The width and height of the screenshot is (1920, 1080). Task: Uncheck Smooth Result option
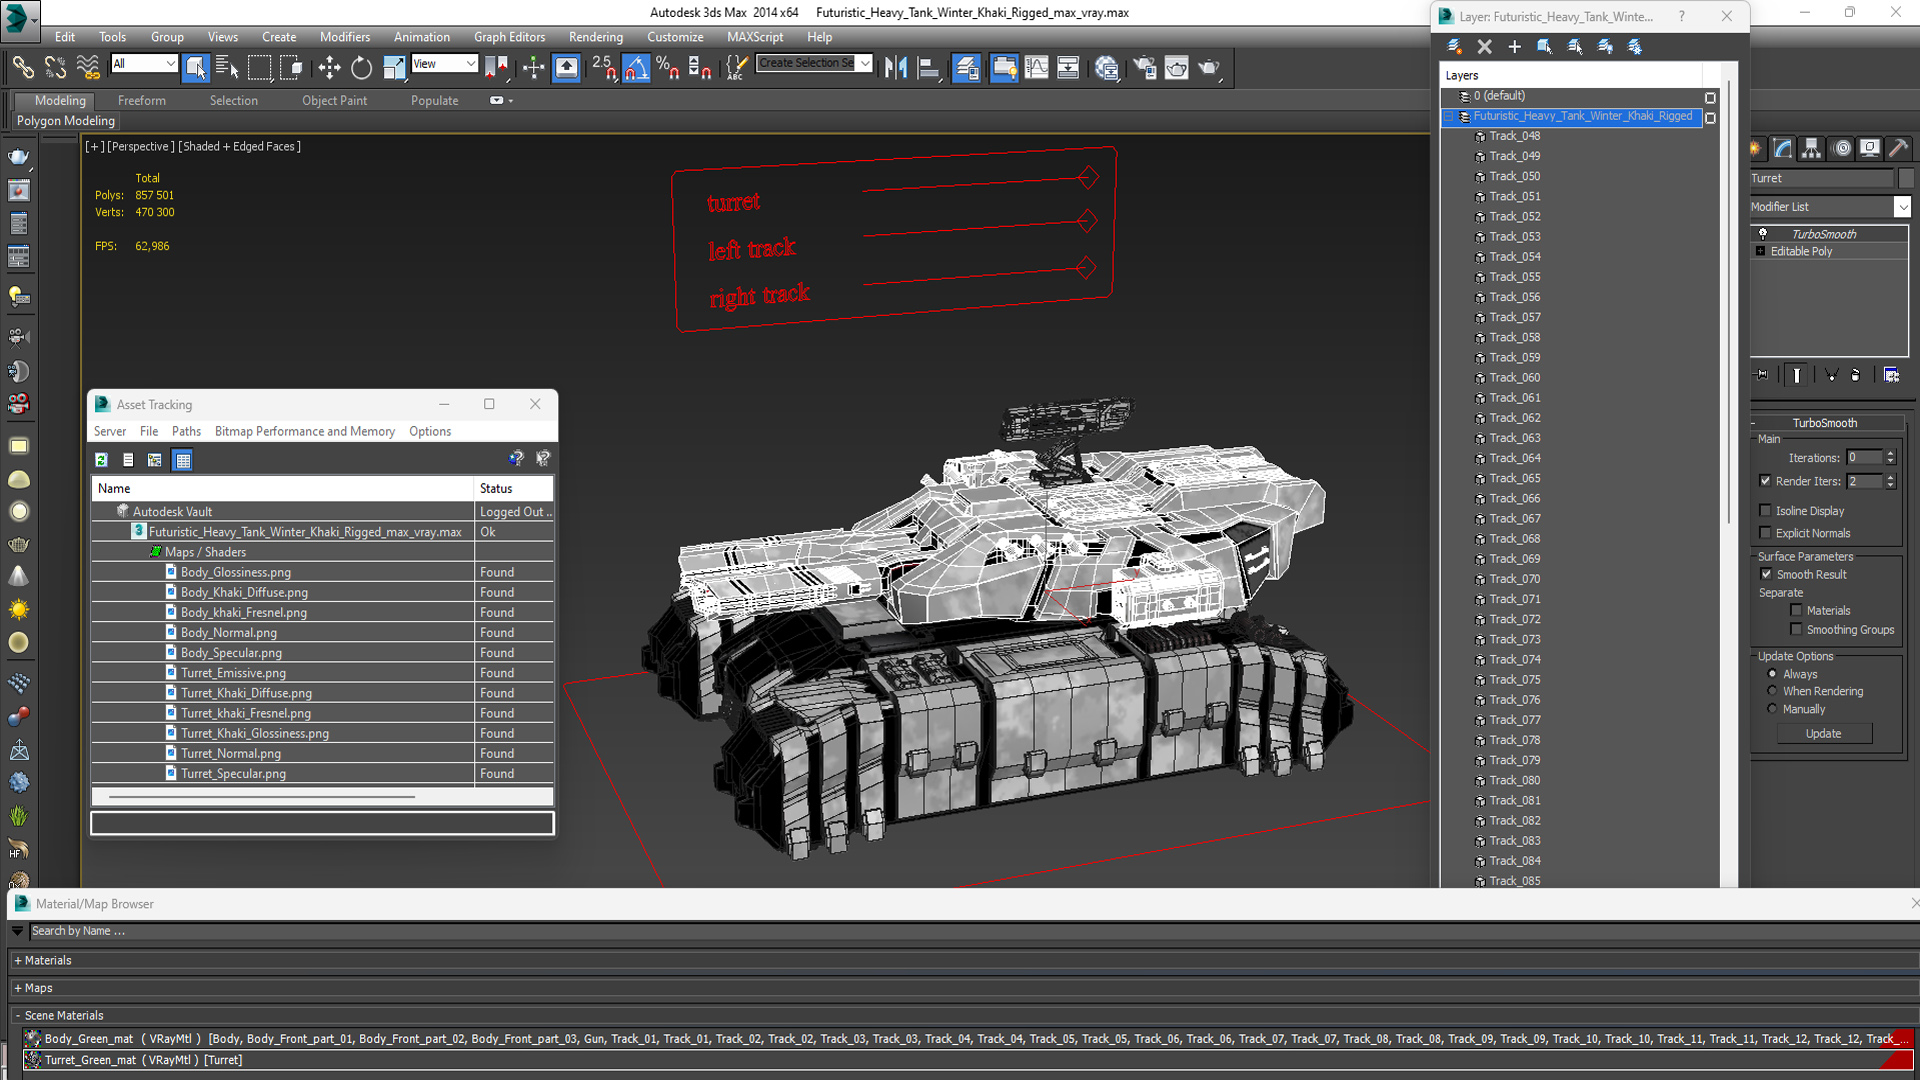coord(1766,574)
